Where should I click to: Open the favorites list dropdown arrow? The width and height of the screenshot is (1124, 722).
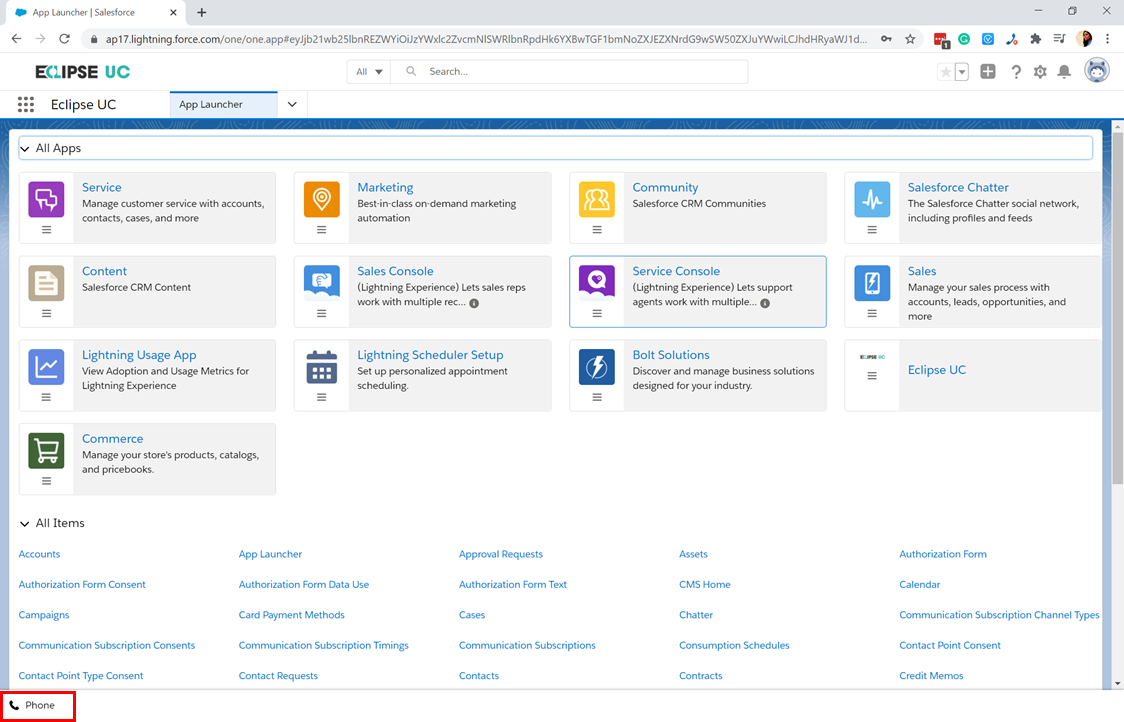click(x=962, y=72)
